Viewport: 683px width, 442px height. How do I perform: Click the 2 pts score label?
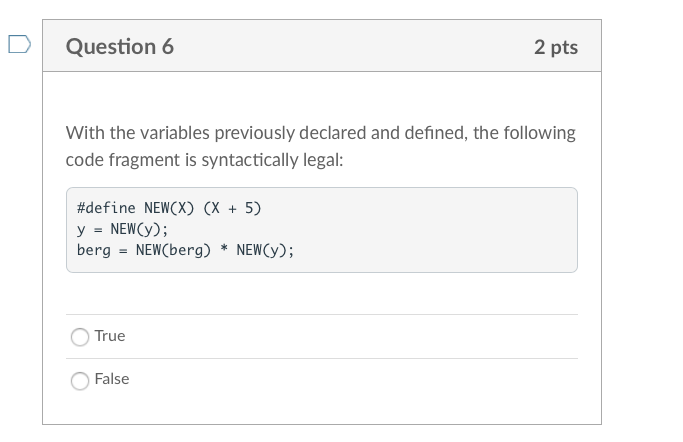click(556, 47)
